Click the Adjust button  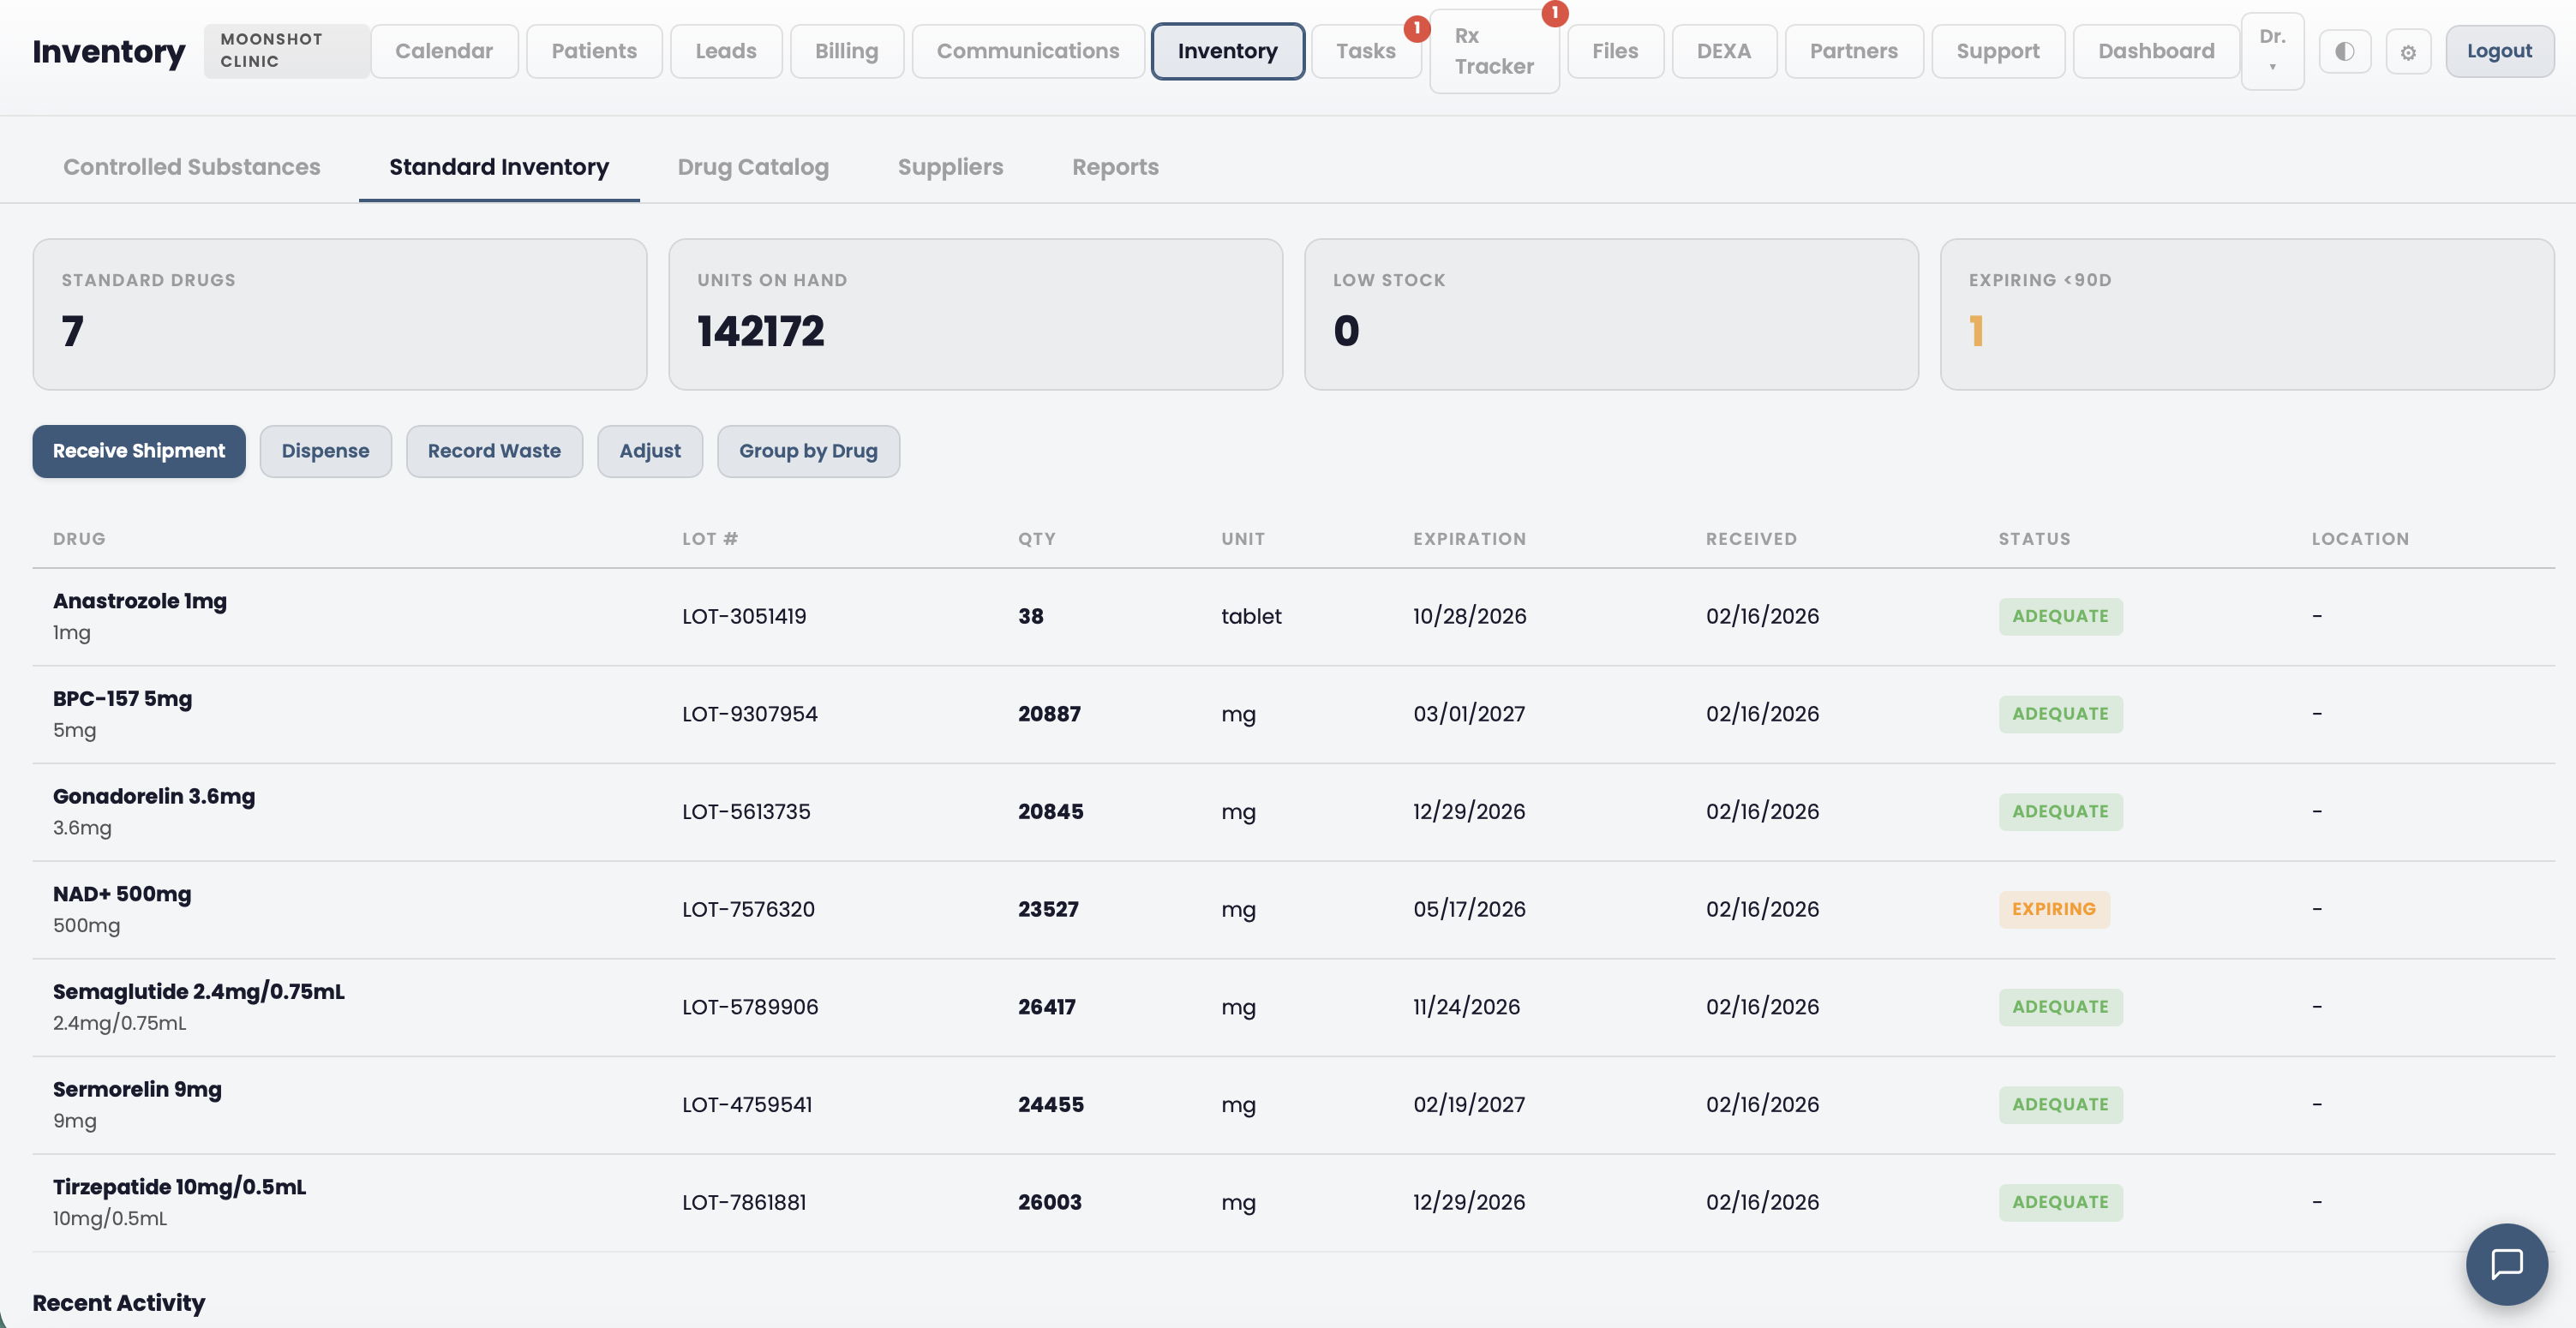coord(650,451)
